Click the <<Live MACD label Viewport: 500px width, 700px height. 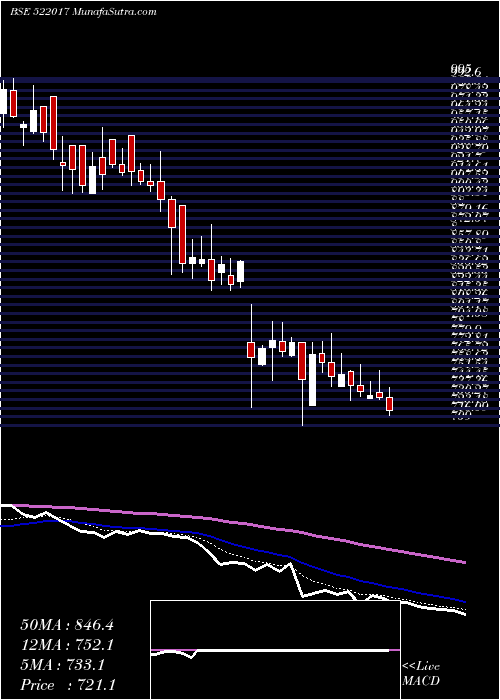421,674
